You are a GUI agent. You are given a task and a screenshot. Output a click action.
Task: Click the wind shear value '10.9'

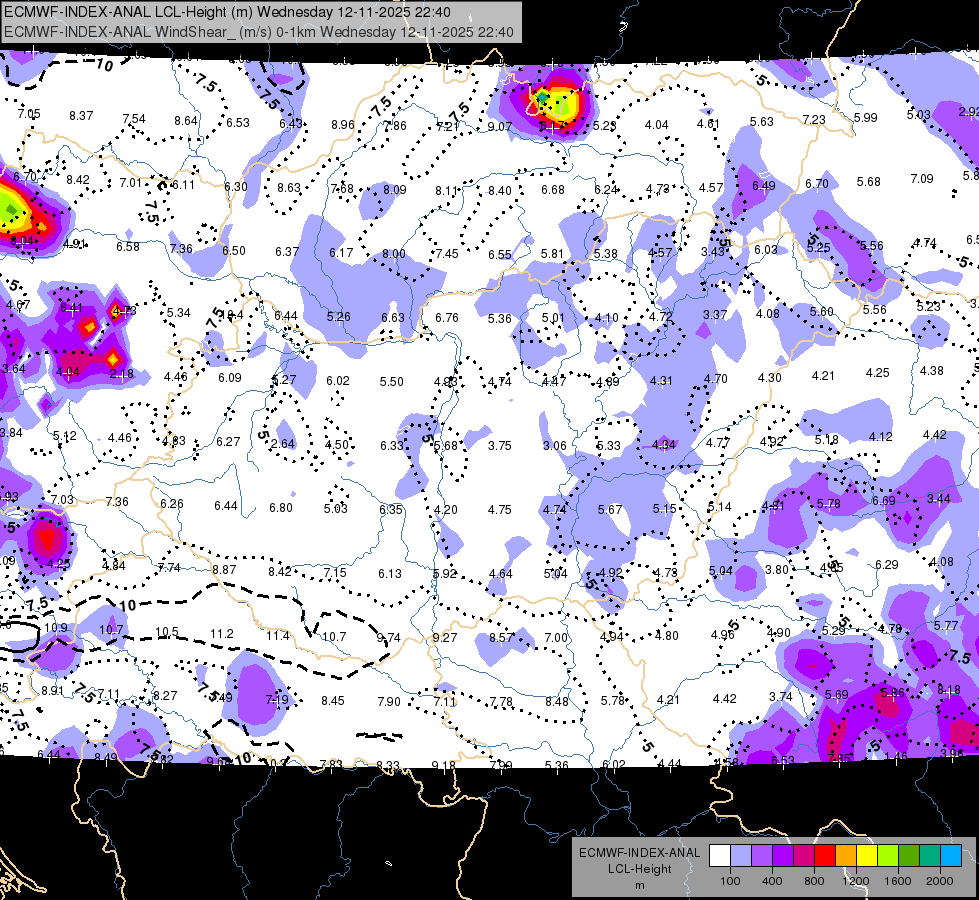[56, 628]
